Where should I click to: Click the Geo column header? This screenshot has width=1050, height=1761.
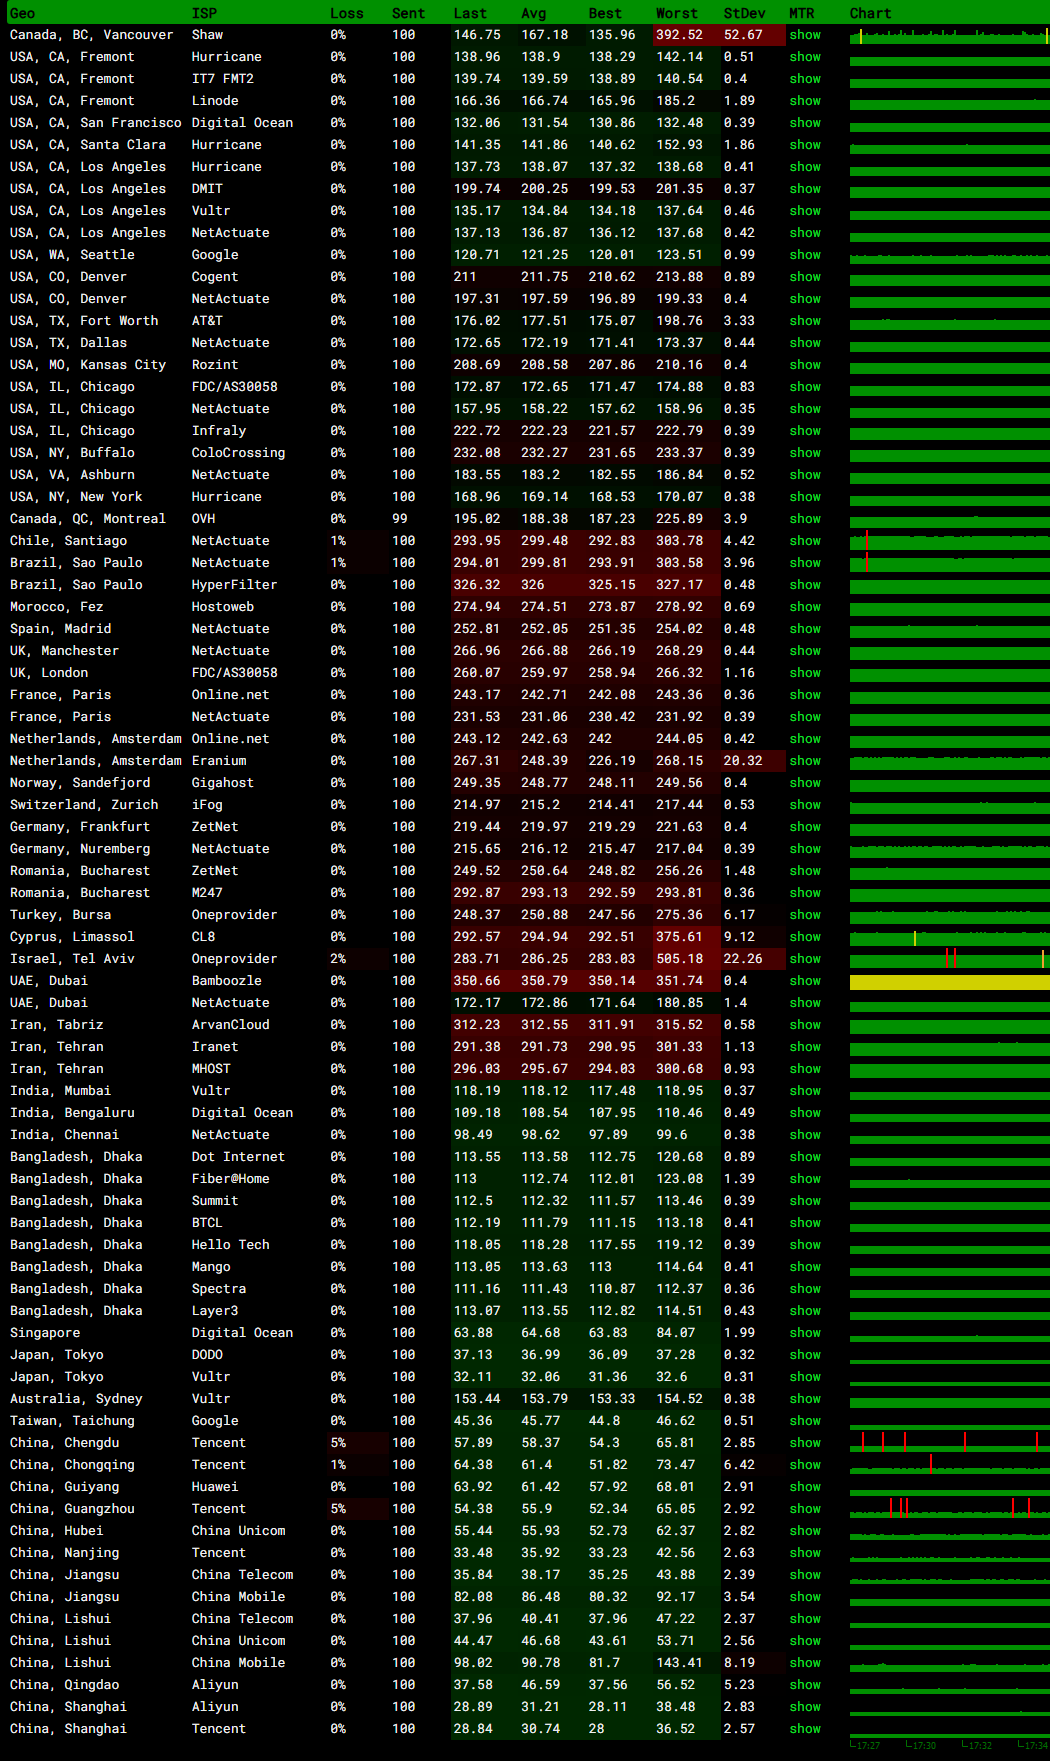click(22, 13)
